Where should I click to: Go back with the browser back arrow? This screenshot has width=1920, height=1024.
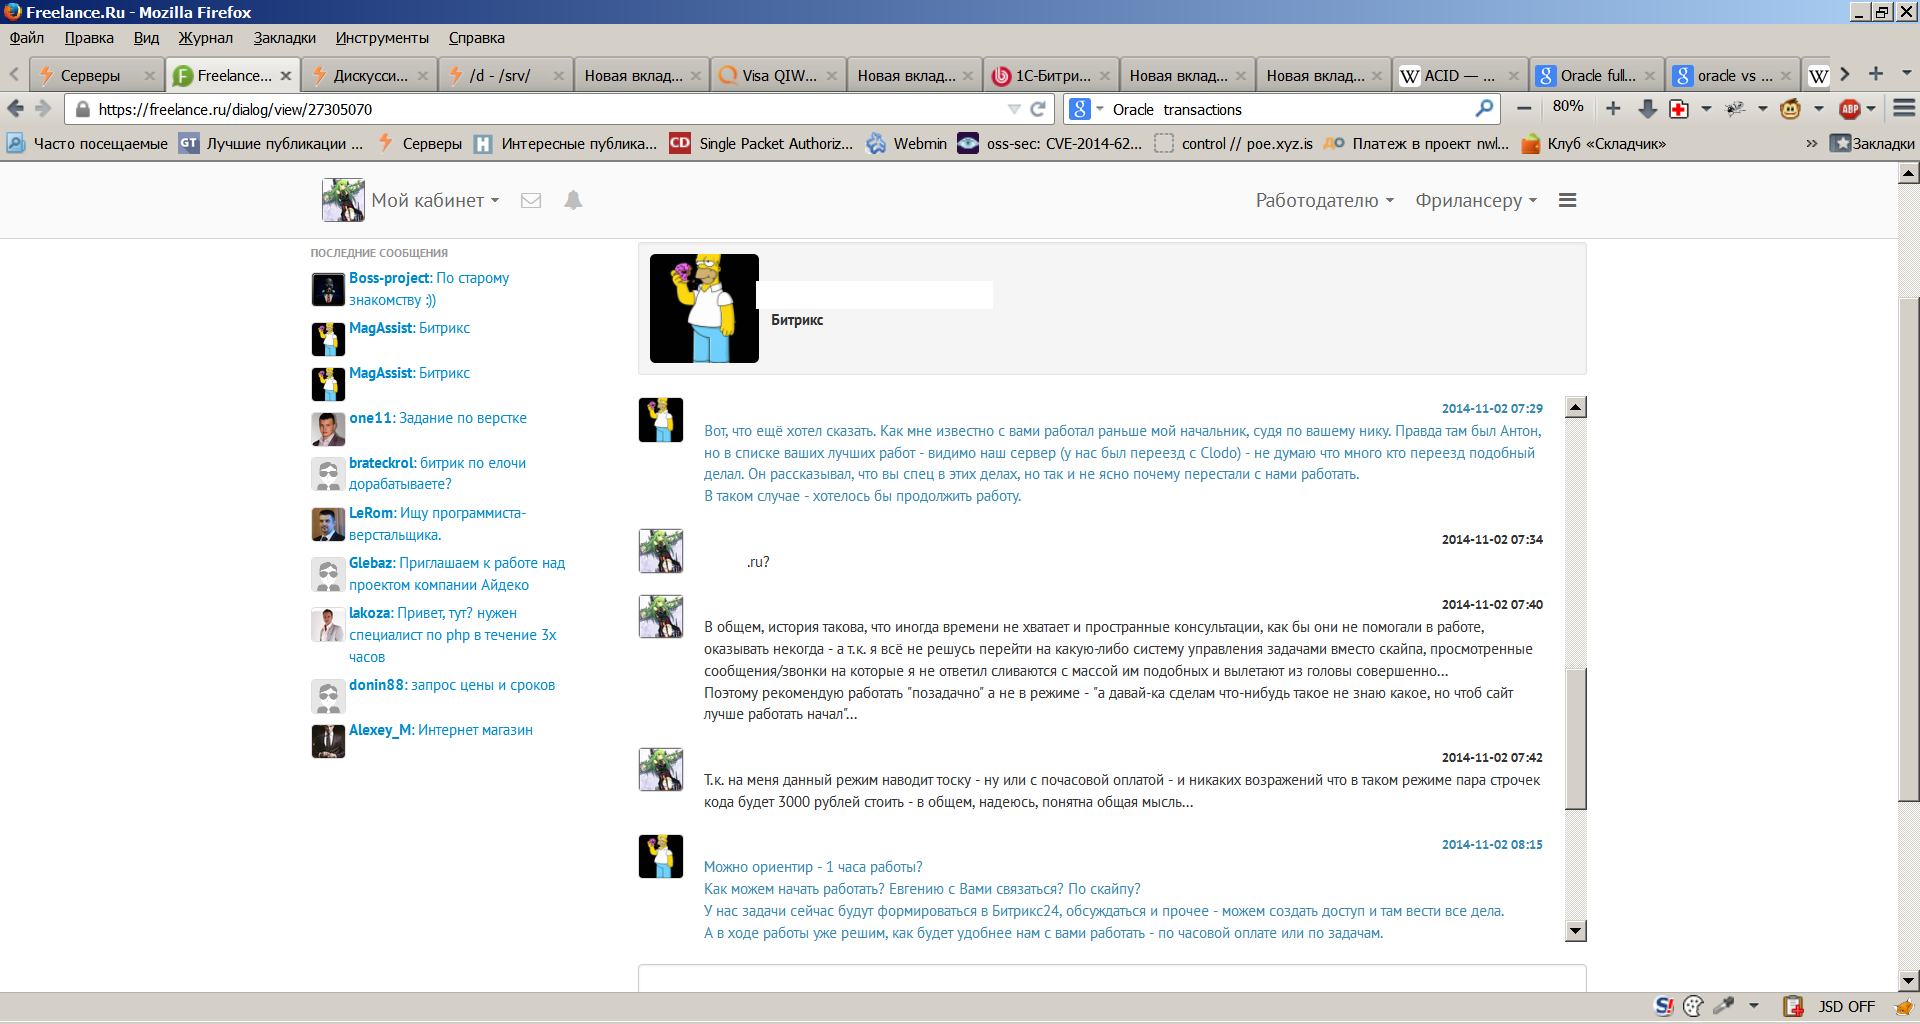click(15, 108)
